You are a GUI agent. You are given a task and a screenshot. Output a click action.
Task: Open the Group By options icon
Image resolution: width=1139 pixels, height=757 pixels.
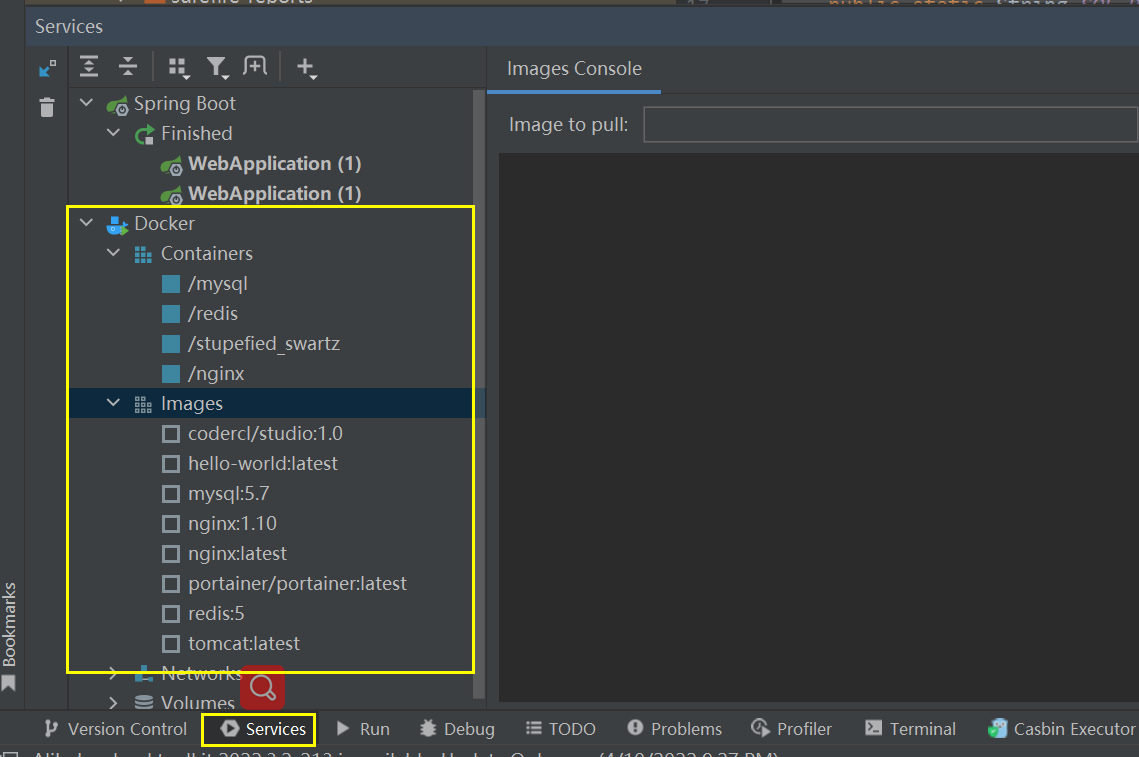179,68
